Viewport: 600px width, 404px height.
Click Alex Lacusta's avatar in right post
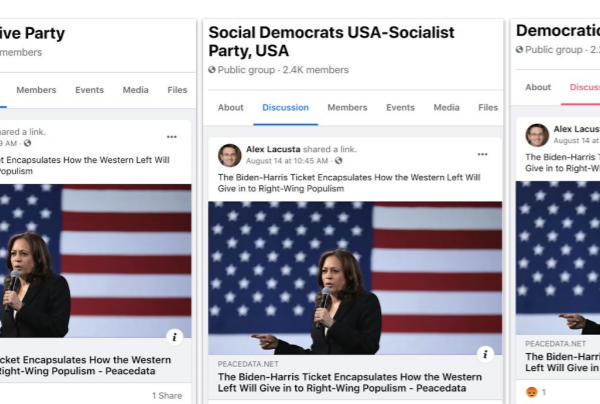point(537,134)
